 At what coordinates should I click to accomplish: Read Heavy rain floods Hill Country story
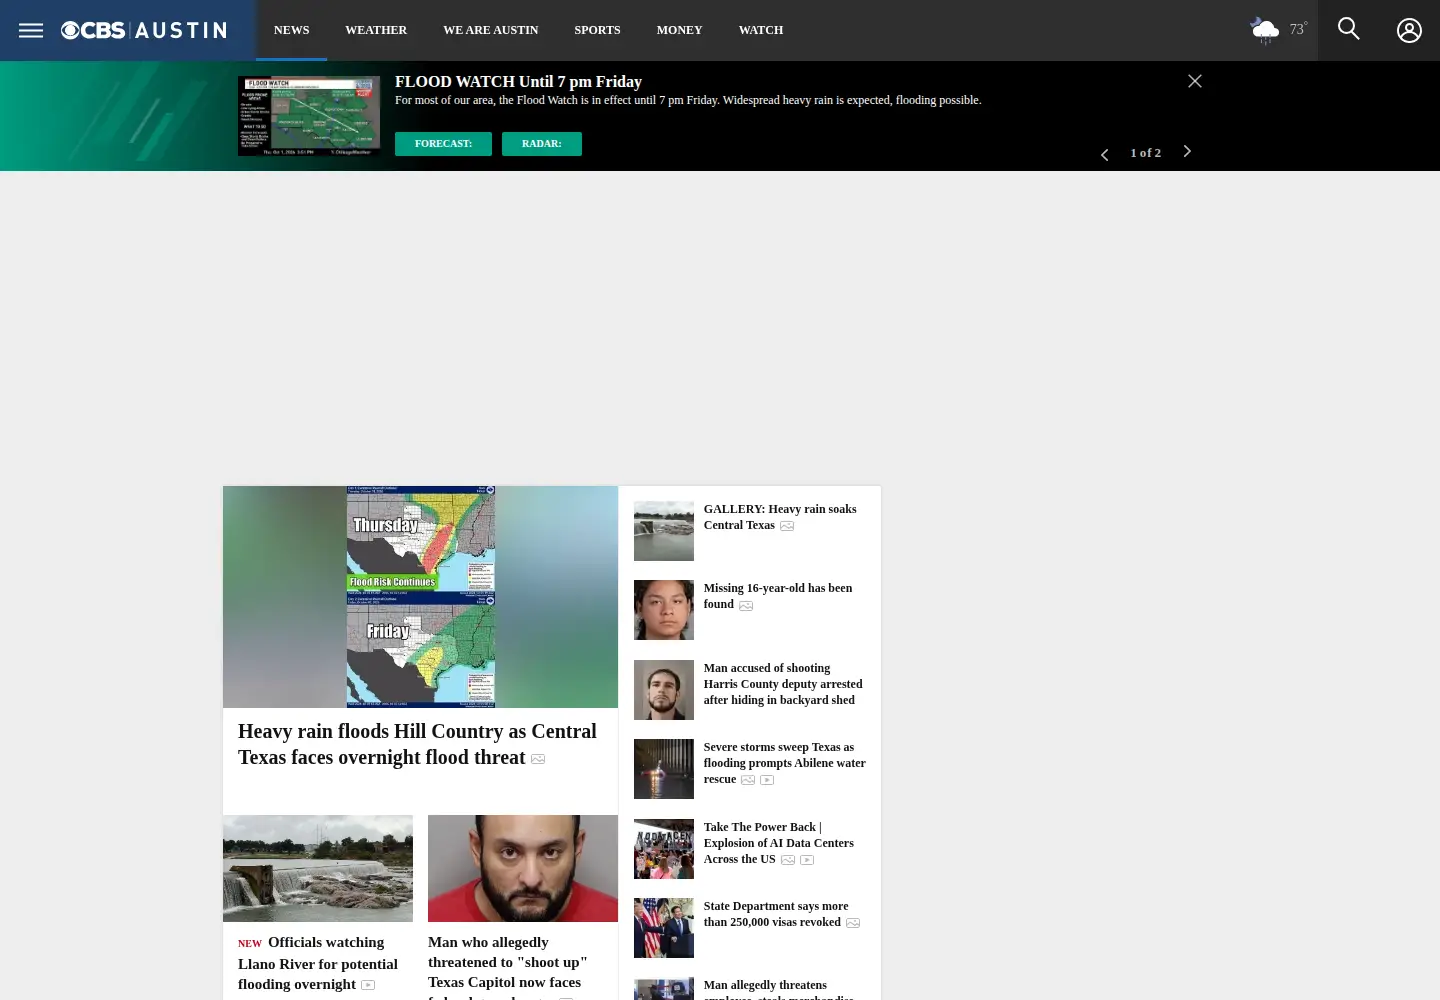tap(417, 744)
